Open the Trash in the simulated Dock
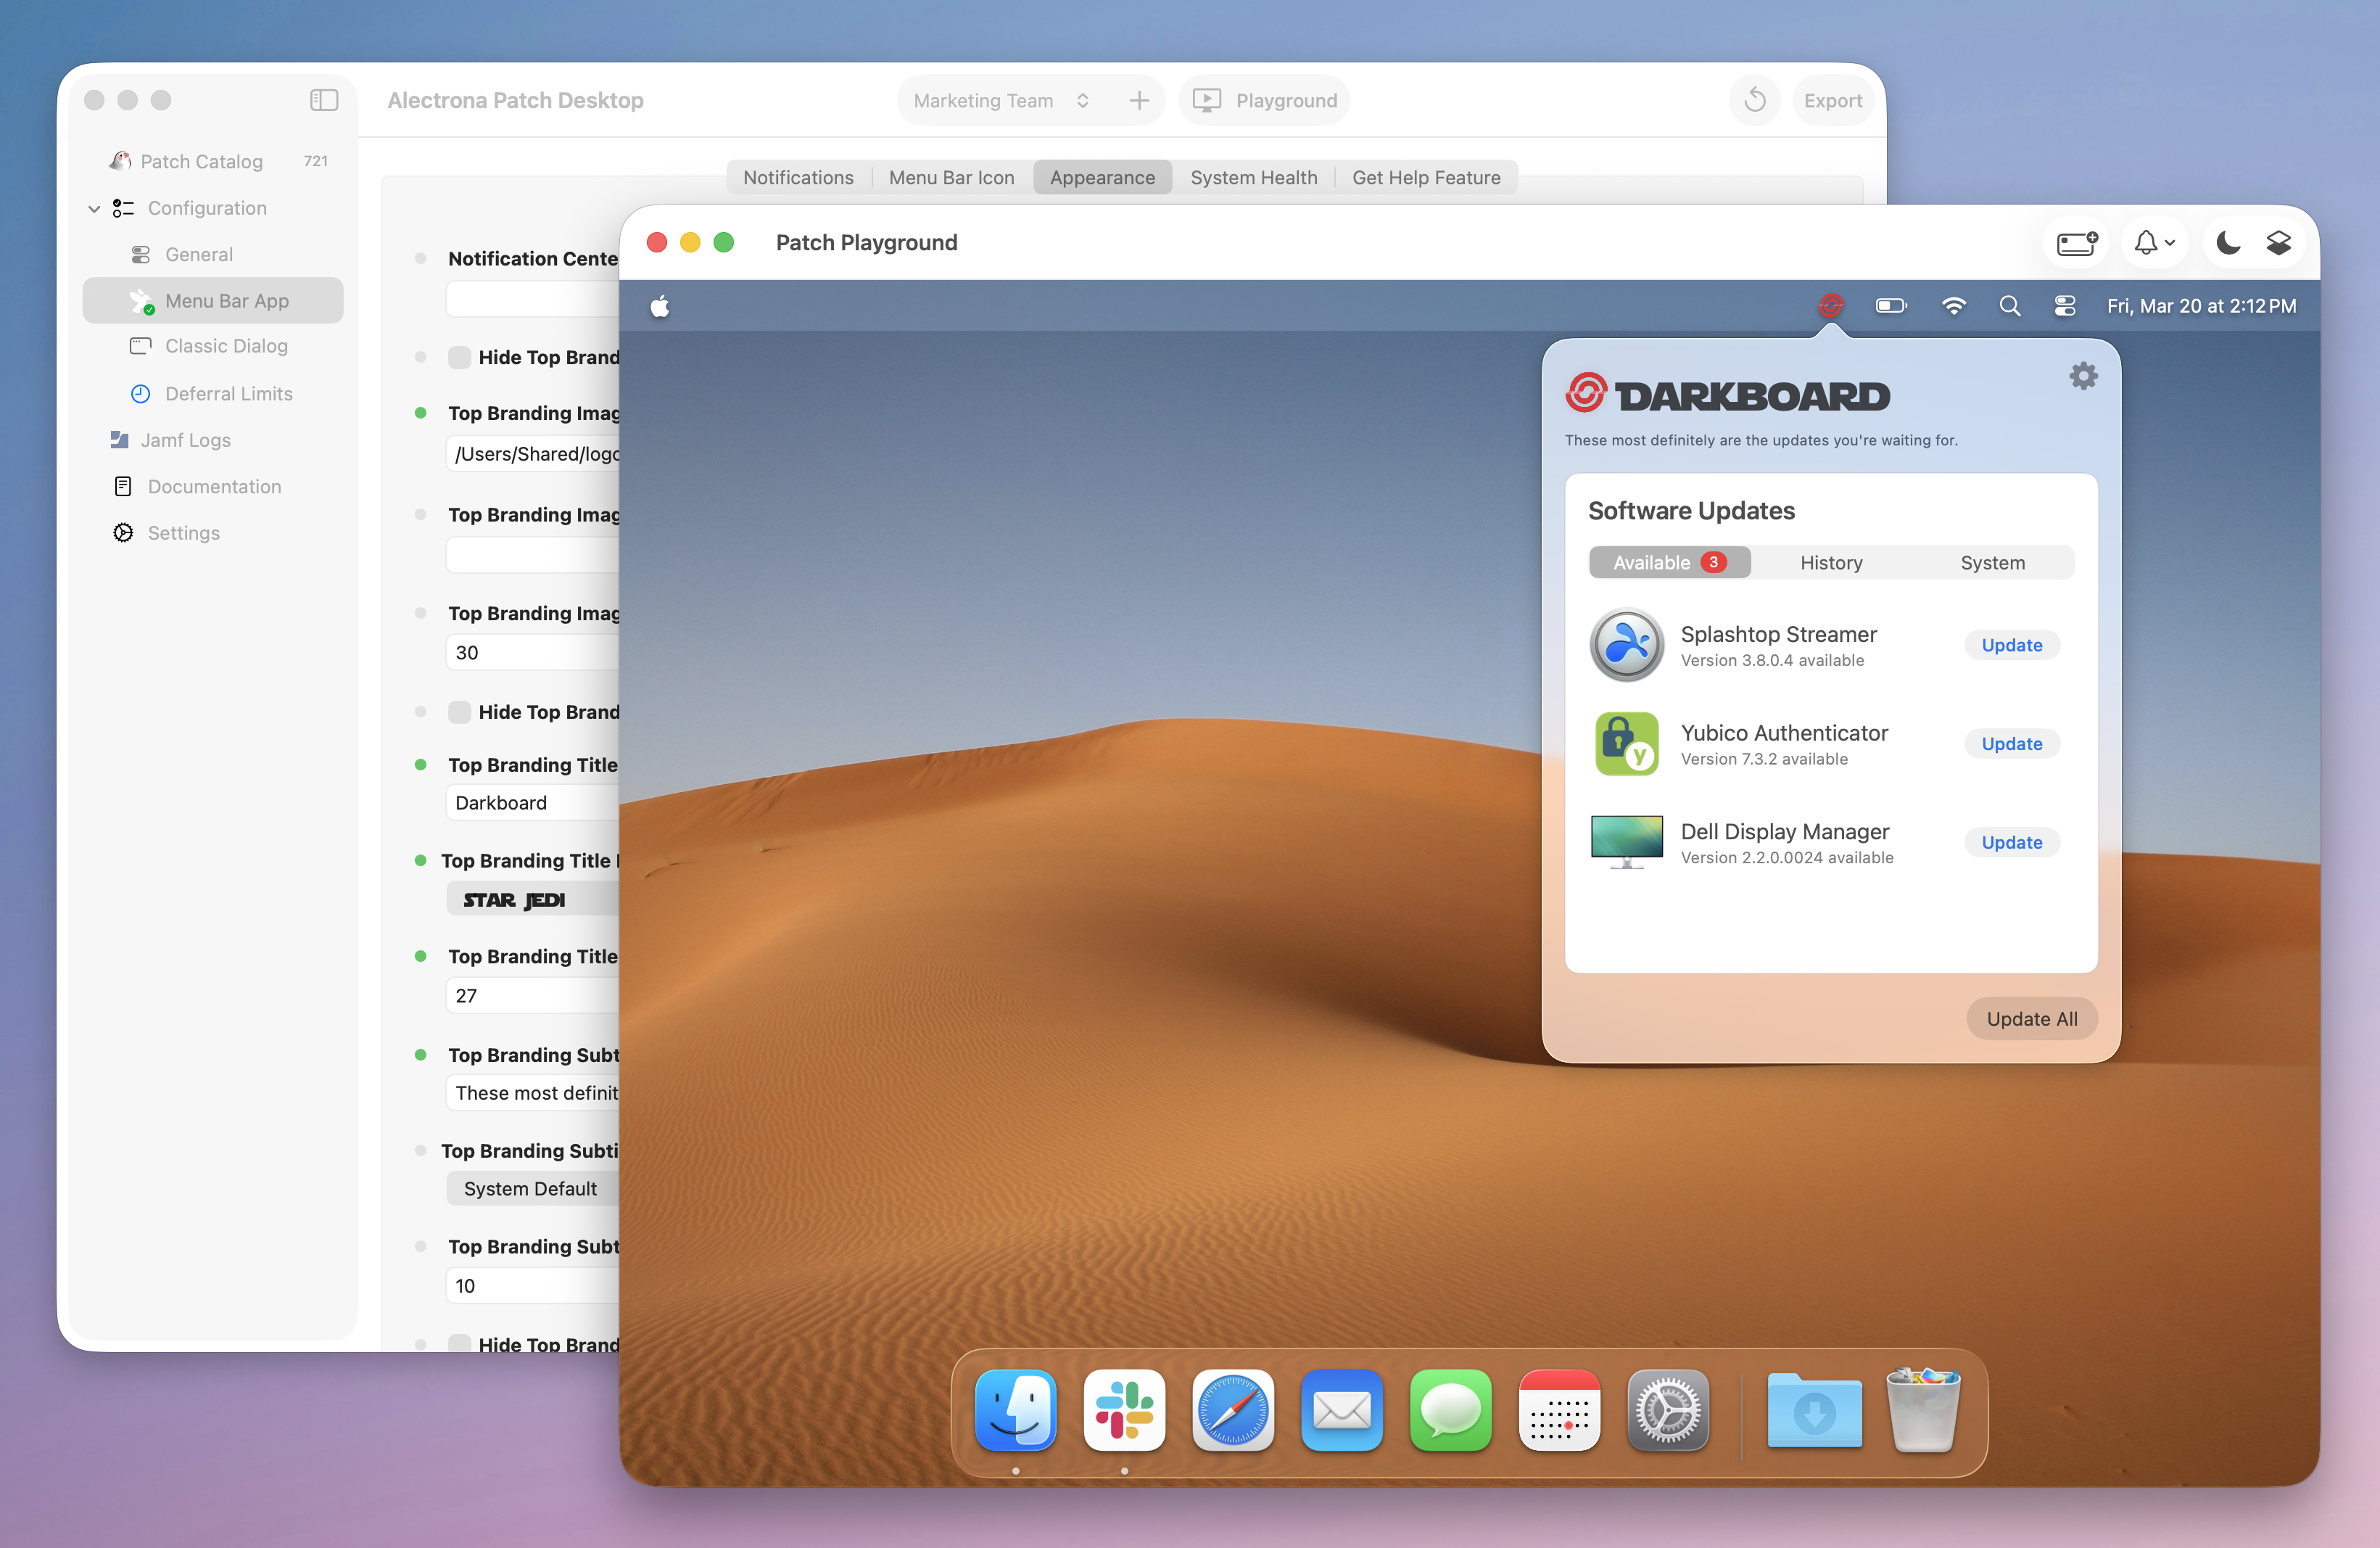2380x1548 pixels. [x=1922, y=1410]
